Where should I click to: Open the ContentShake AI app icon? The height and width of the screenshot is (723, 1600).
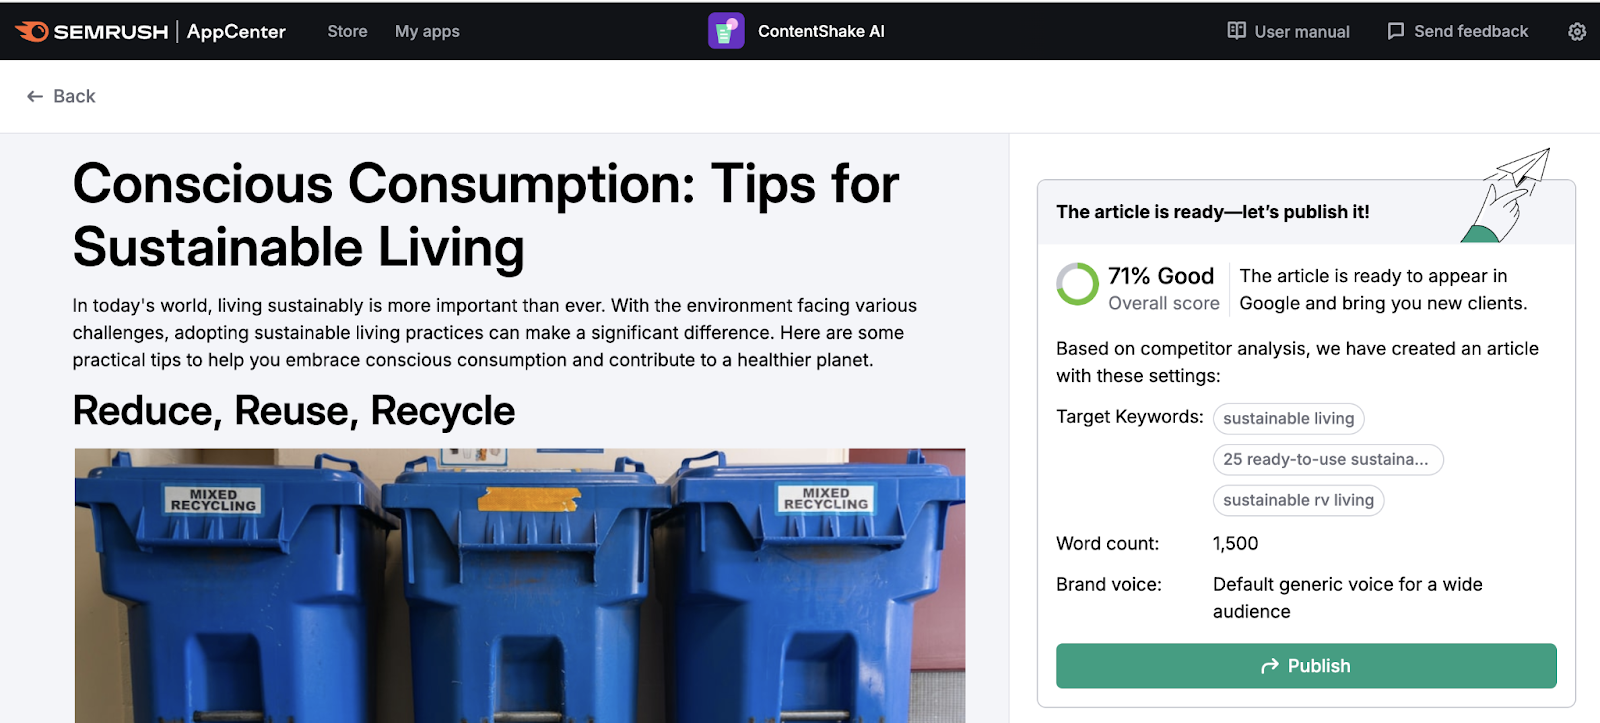click(727, 31)
